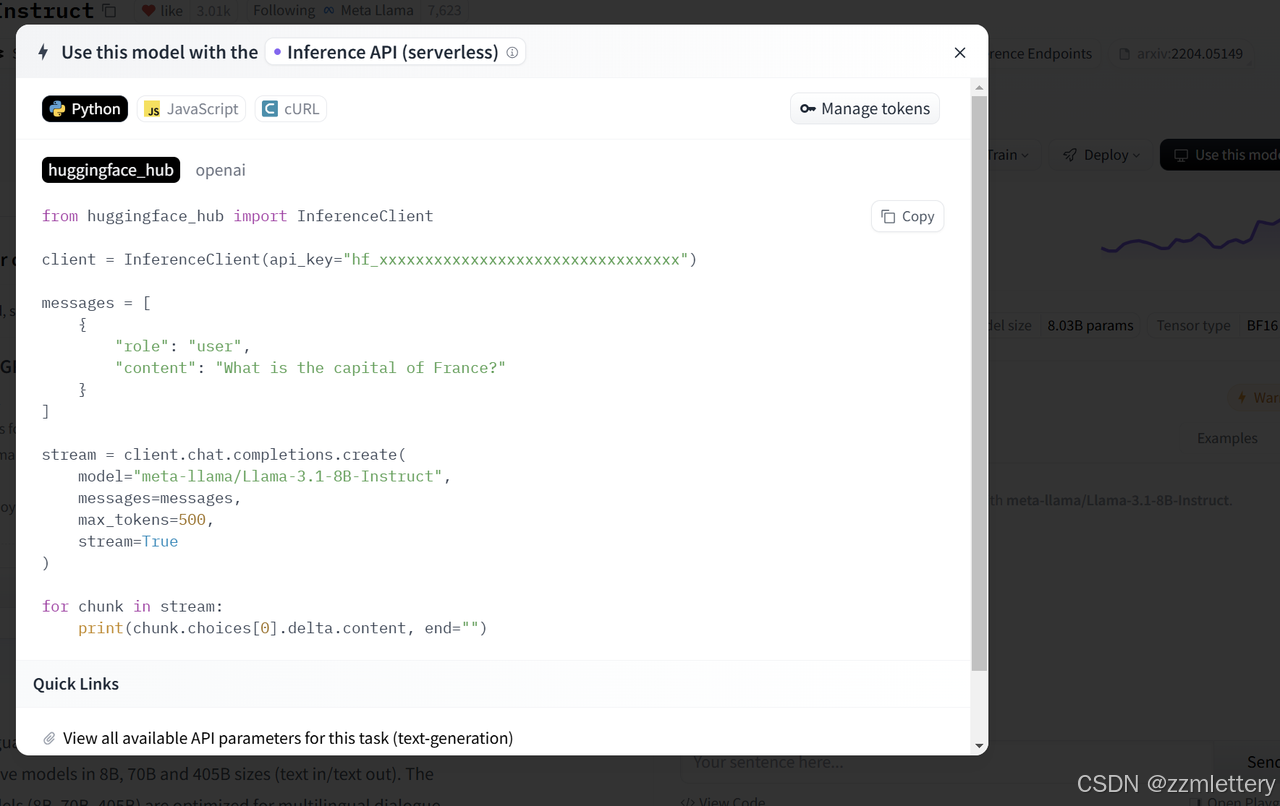Screen dimensions: 1280x806
Task: Click the Manage tokens button
Action: click(865, 108)
